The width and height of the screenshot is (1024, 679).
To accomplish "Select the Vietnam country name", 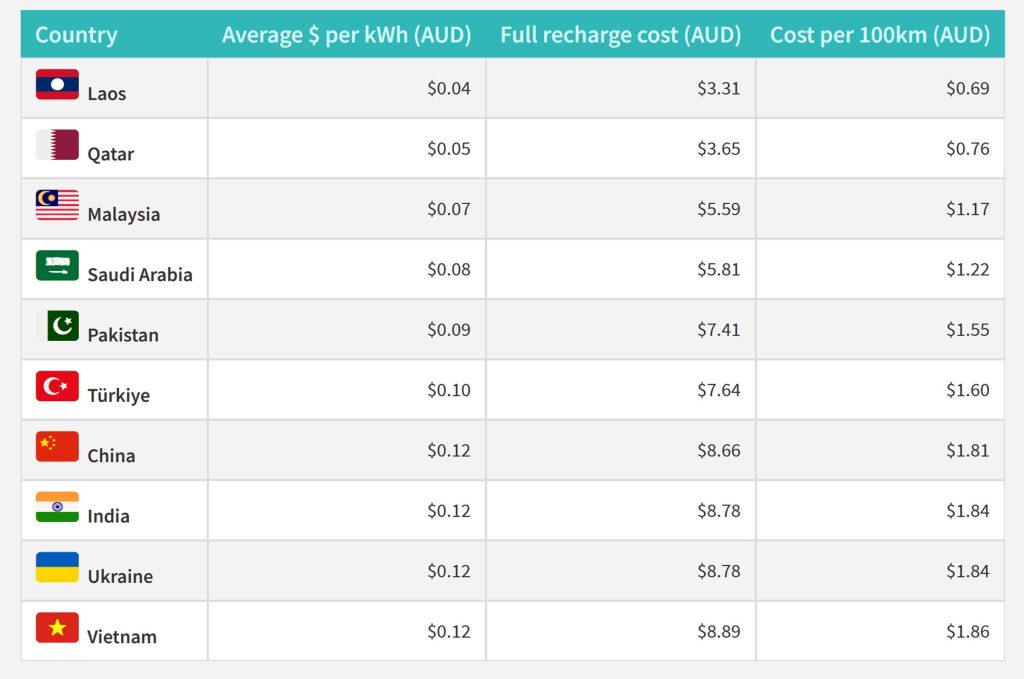I will point(122,637).
